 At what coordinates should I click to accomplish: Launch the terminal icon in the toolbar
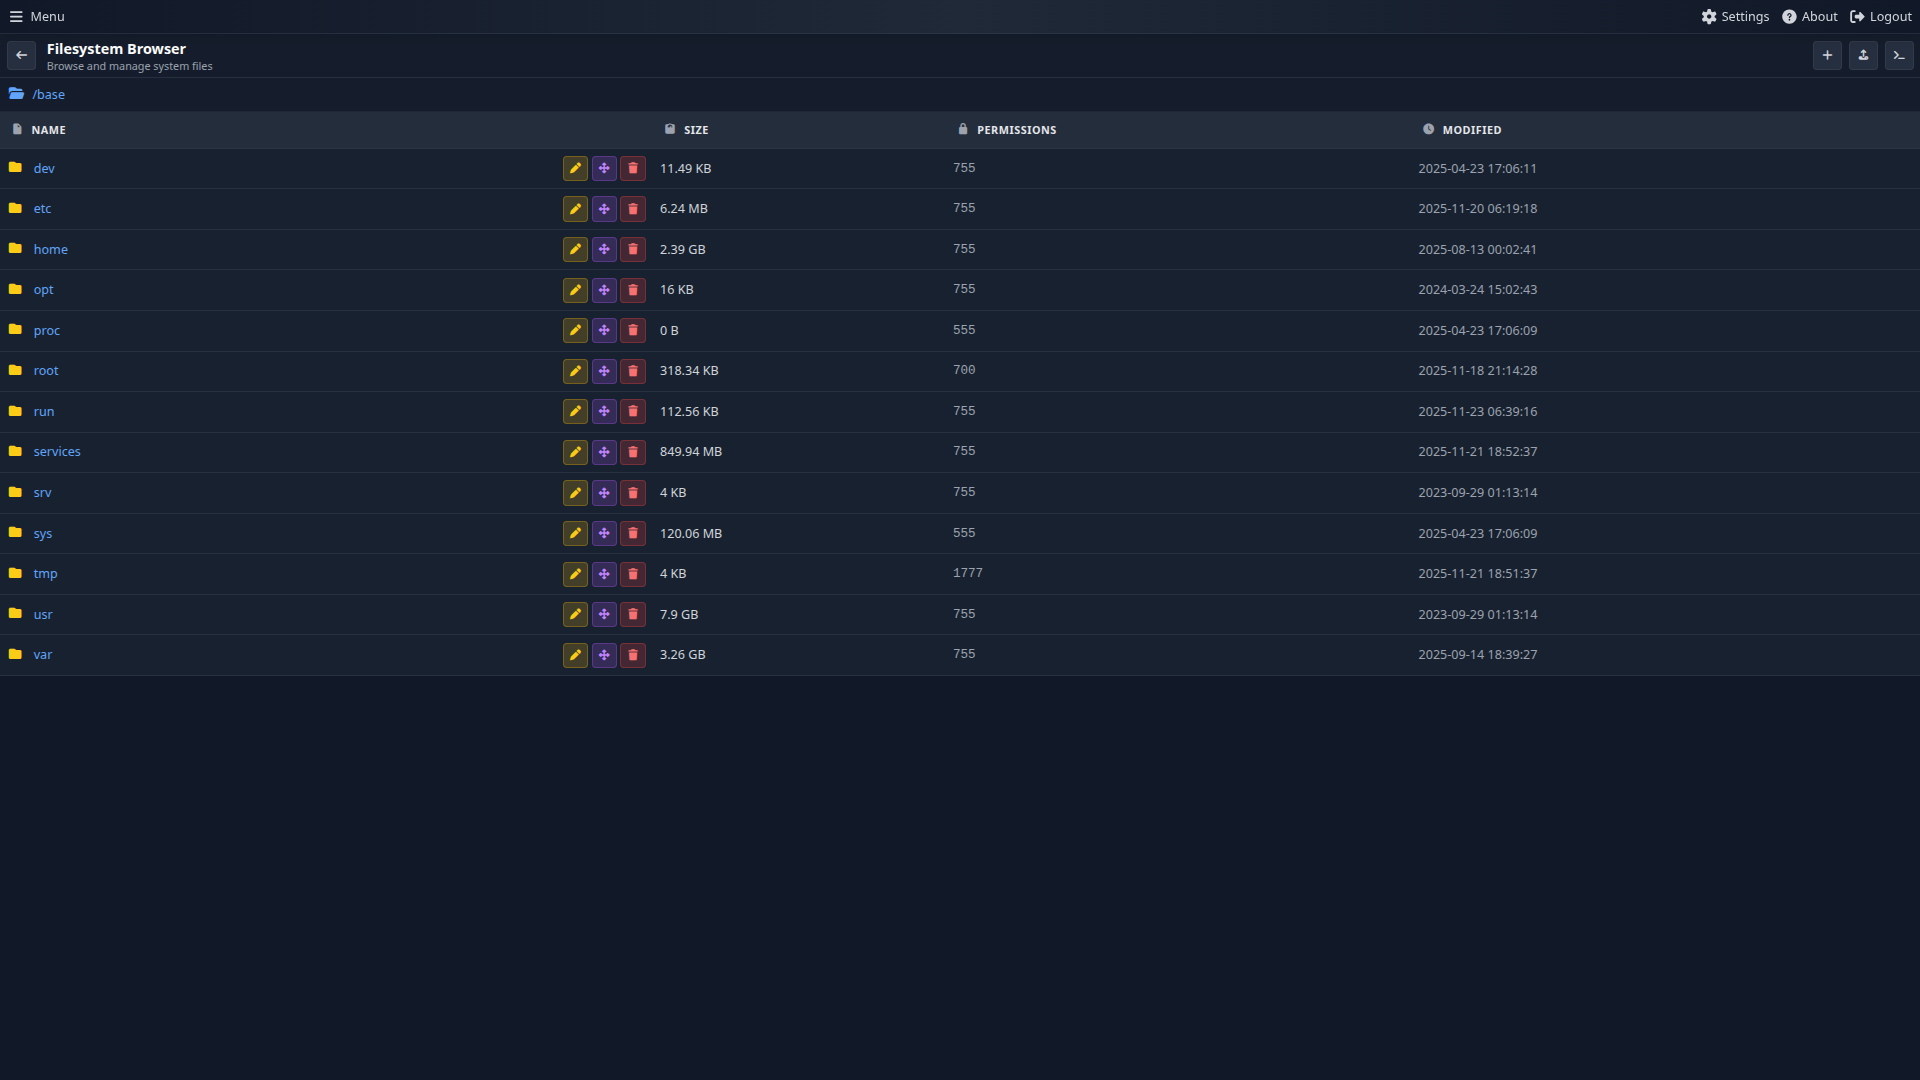1899,55
